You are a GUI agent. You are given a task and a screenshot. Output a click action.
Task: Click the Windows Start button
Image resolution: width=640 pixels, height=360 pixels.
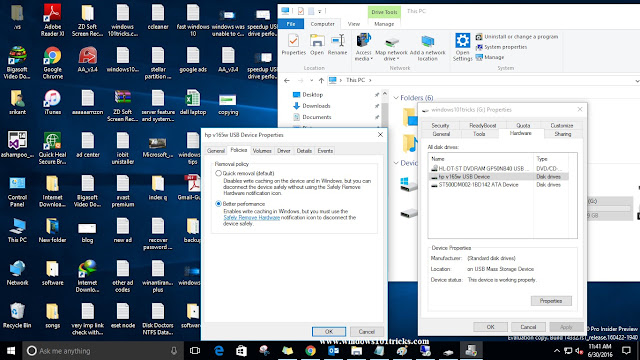tap(11, 351)
